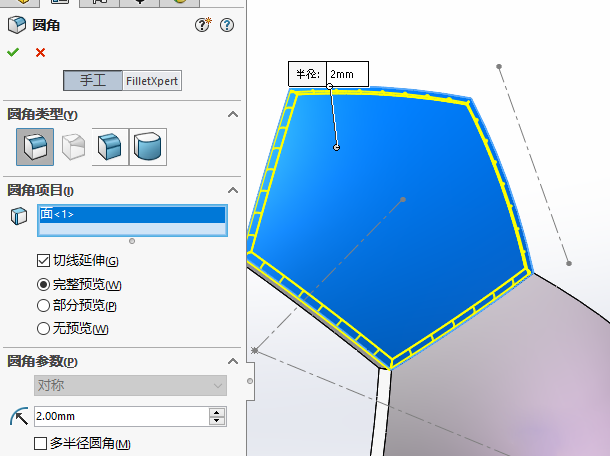Collapse the 圆角项目 section
This screenshot has height=456, width=610.
[x=233, y=190]
